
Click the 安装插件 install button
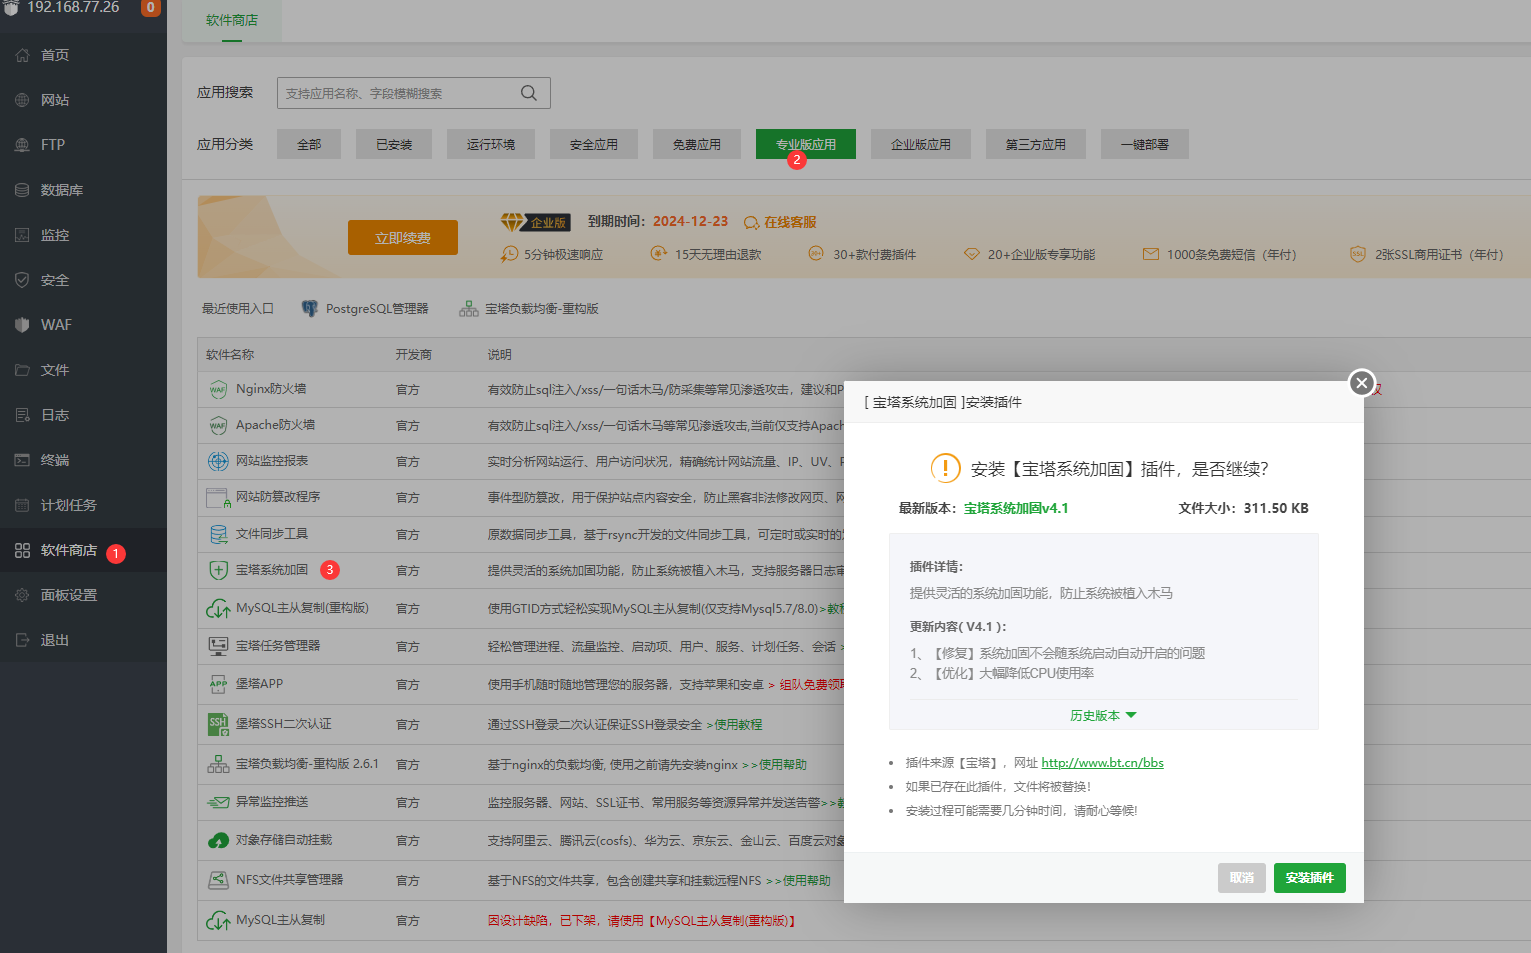1310,878
